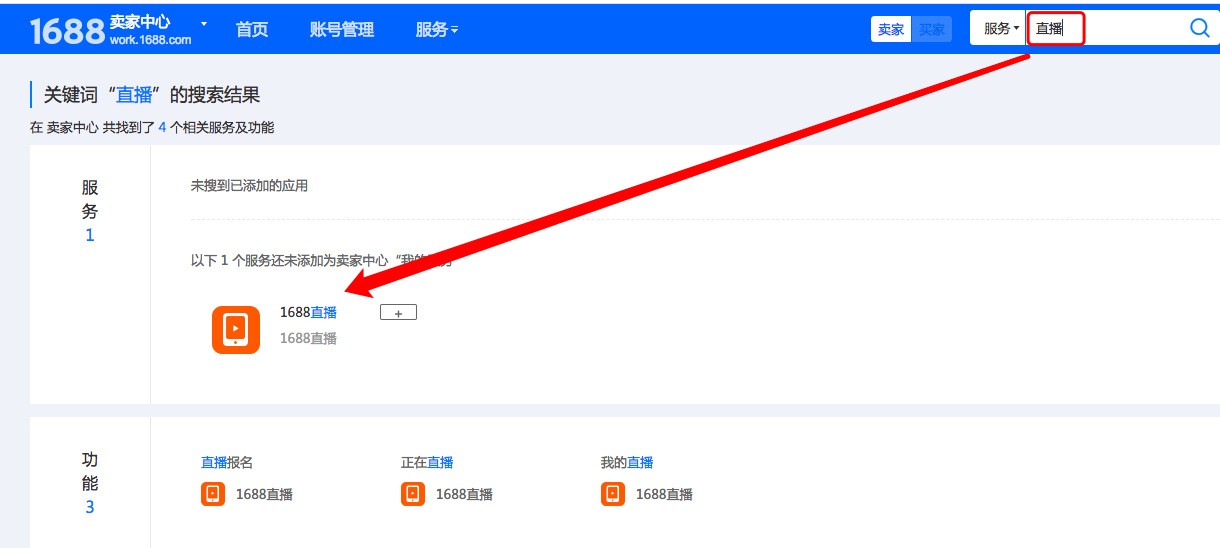Viewport: 1220px width, 548px height.
Task: Open the large orange 1688直播 app icon
Action: (236, 329)
